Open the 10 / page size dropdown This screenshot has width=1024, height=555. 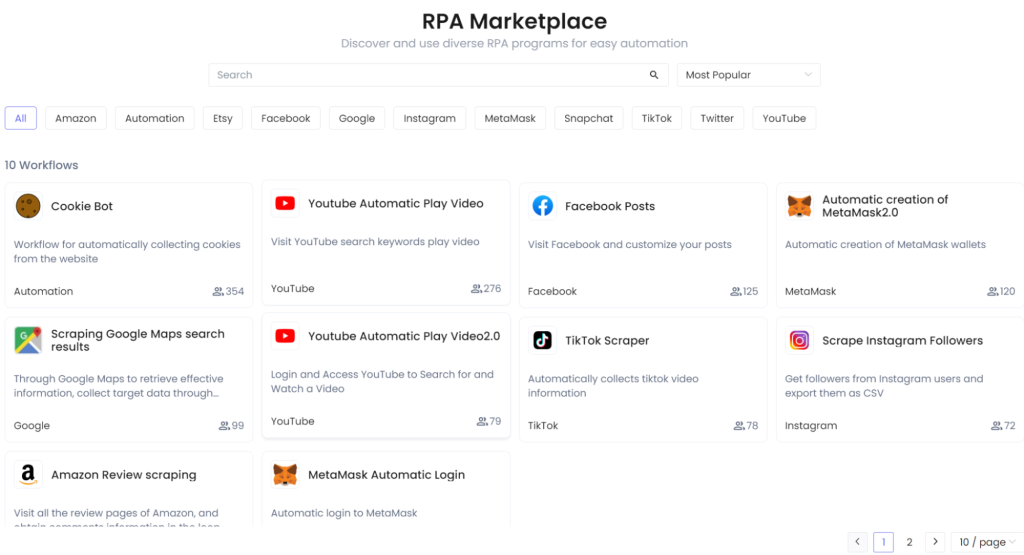coord(987,542)
